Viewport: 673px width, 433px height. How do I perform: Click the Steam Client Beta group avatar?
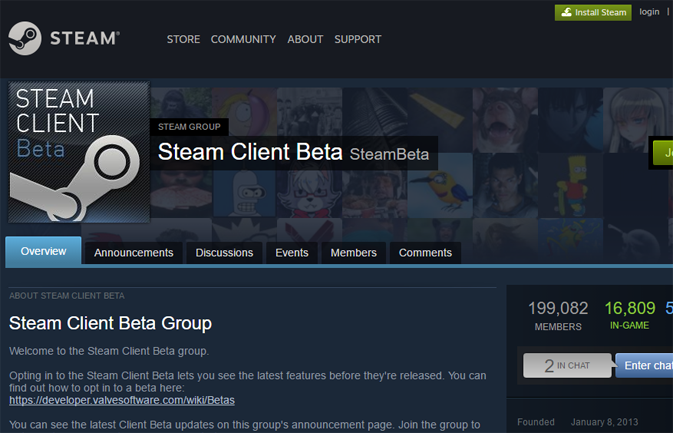(79, 152)
